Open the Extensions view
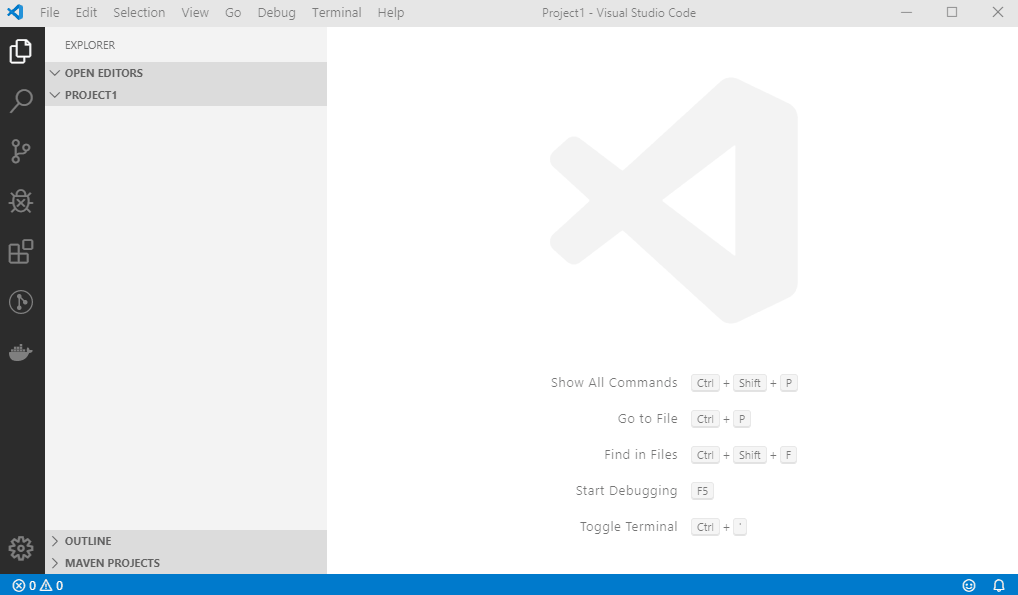The width and height of the screenshot is (1018, 595). pos(21,251)
